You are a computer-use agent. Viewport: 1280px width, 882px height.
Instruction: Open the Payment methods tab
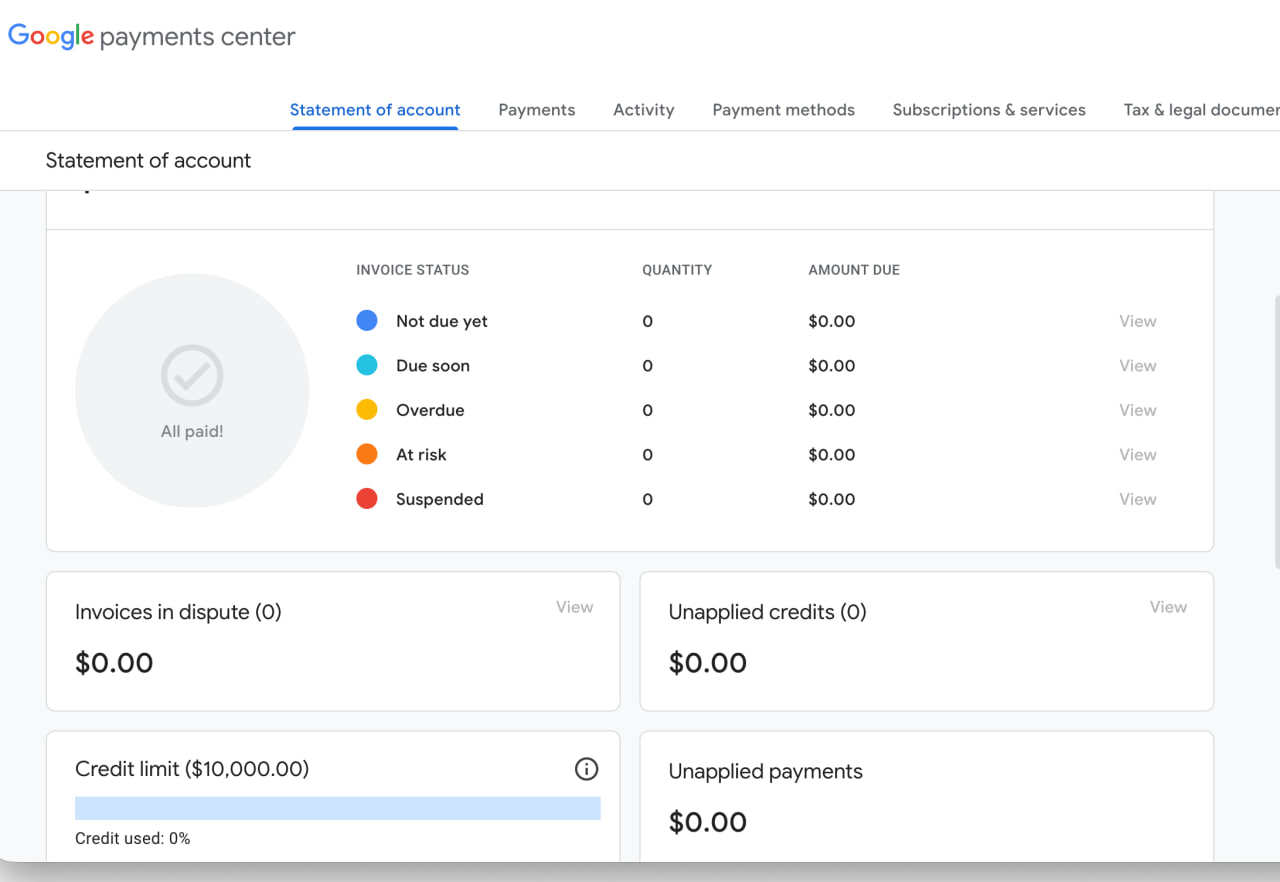(784, 110)
